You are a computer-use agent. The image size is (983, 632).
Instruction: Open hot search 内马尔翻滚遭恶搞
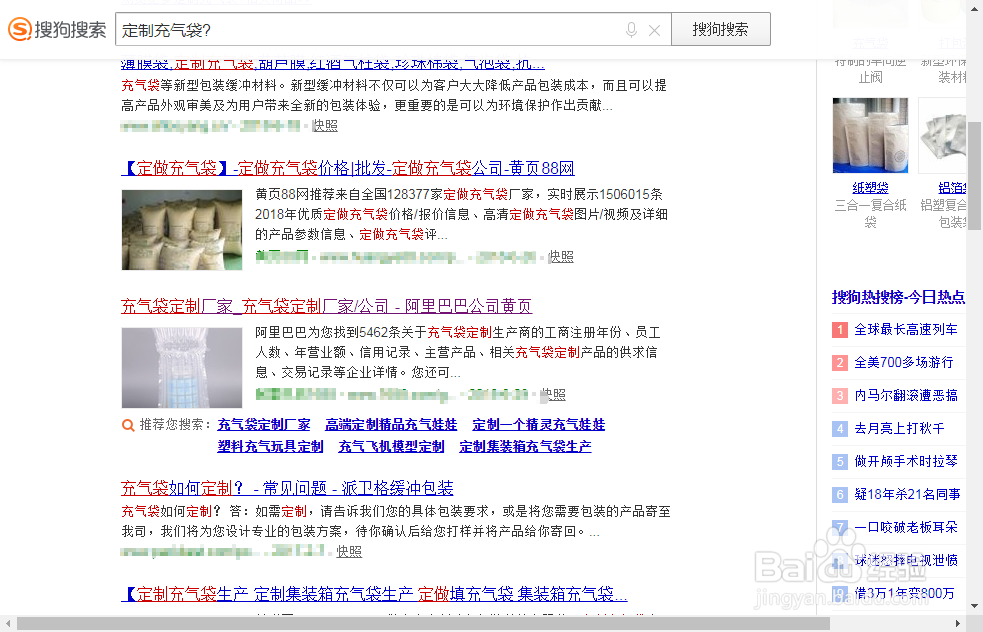click(x=906, y=396)
